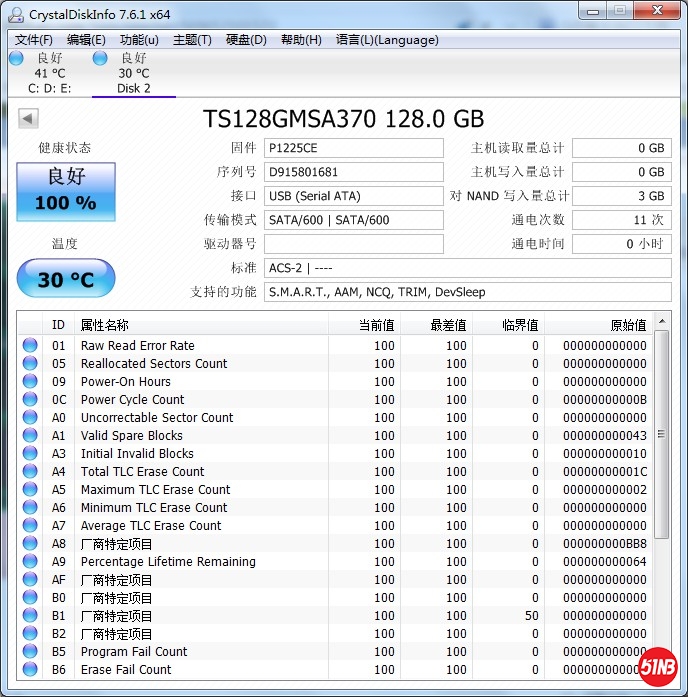Click the 30 °C temperature button
The image size is (688, 697).
[x=66, y=279]
